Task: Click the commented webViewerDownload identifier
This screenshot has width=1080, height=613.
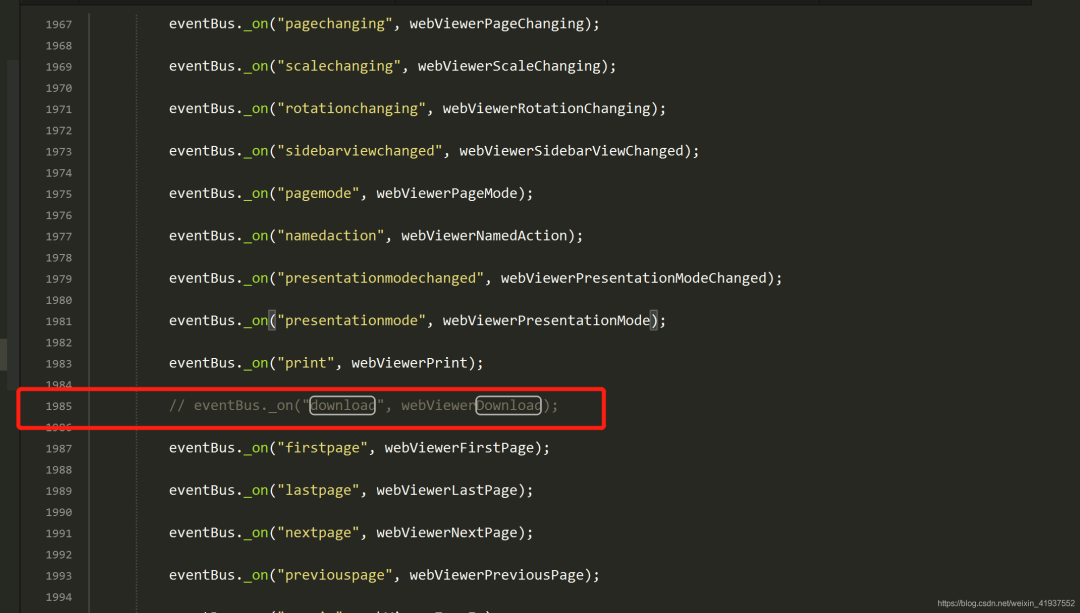Action: coord(472,405)
